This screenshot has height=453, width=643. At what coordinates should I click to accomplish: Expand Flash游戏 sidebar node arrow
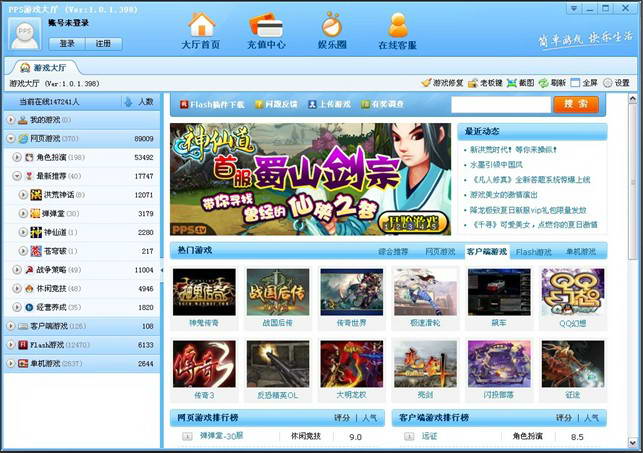click(x=11, y=345)
